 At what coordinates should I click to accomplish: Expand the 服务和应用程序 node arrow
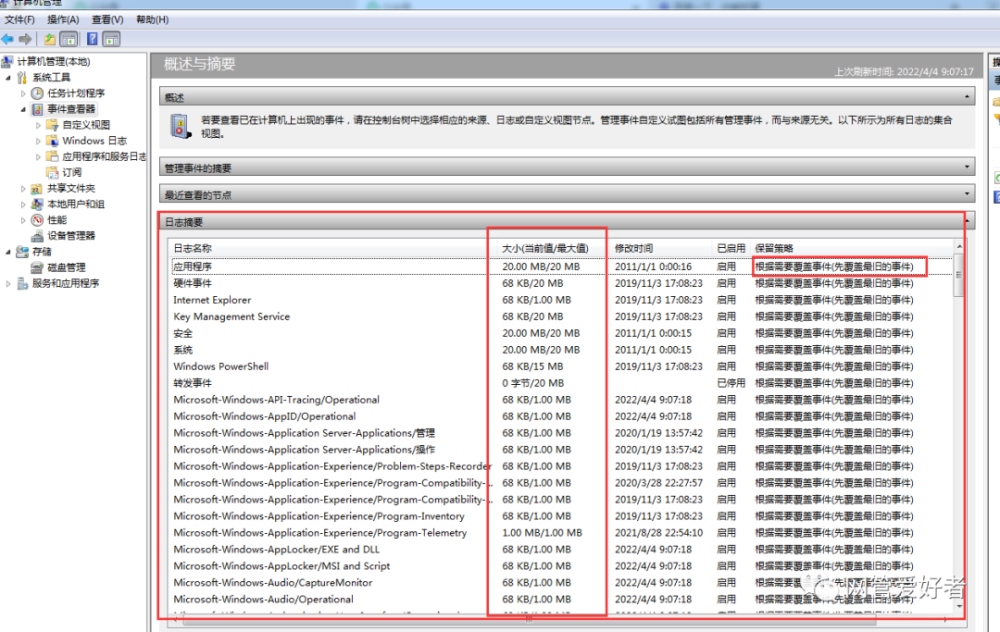click(x=8, y=283)
